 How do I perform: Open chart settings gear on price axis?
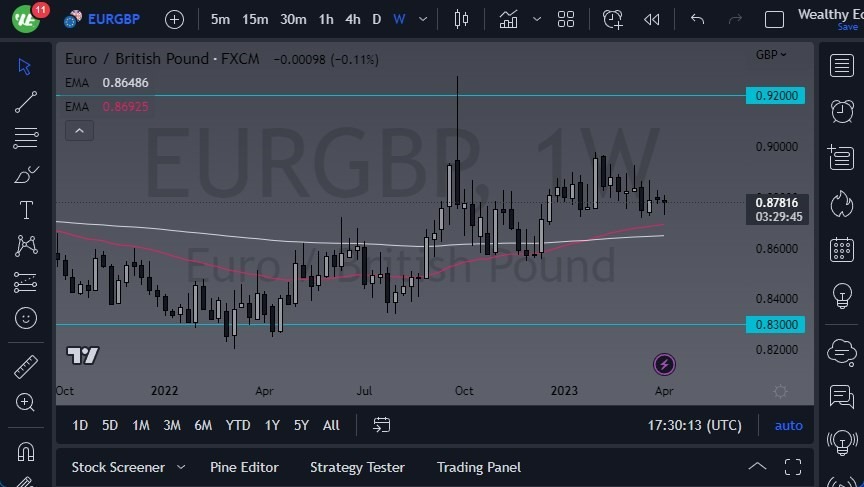780,391
